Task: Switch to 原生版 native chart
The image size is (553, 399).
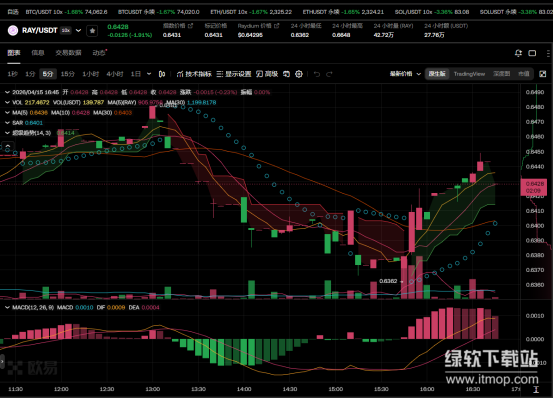Action: coord(437,74)
